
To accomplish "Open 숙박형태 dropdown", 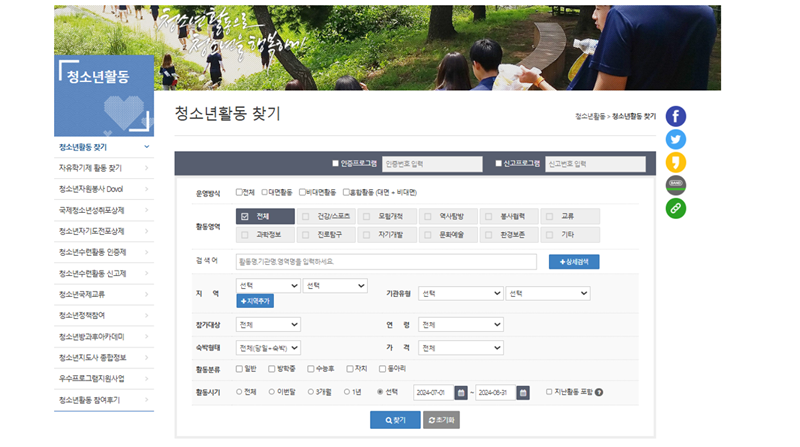I will [x=268, y=348].
